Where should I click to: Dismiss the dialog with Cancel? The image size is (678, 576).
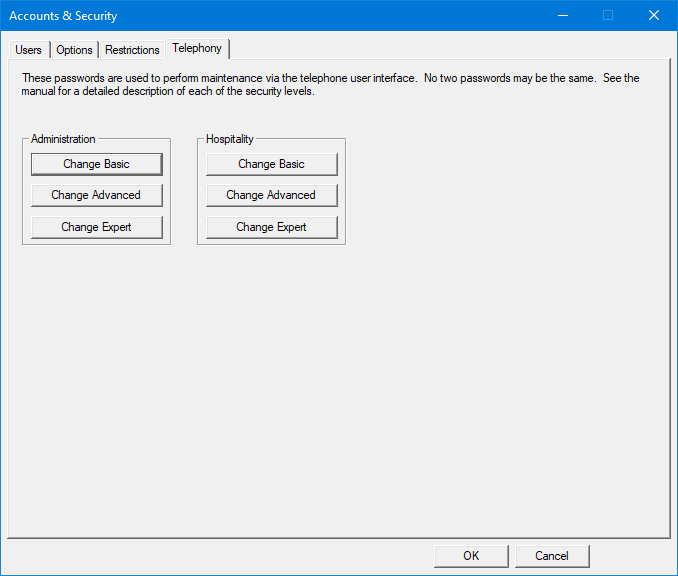click(552, 556)
